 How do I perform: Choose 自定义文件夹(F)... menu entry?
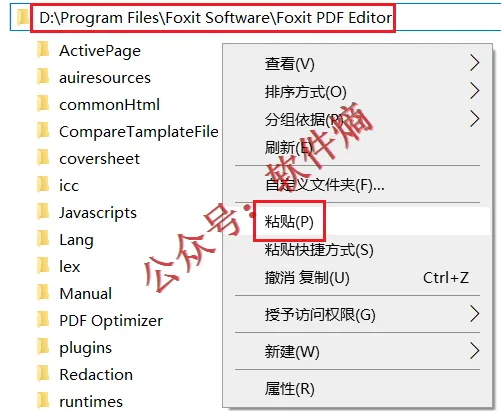tap(357, 184)
